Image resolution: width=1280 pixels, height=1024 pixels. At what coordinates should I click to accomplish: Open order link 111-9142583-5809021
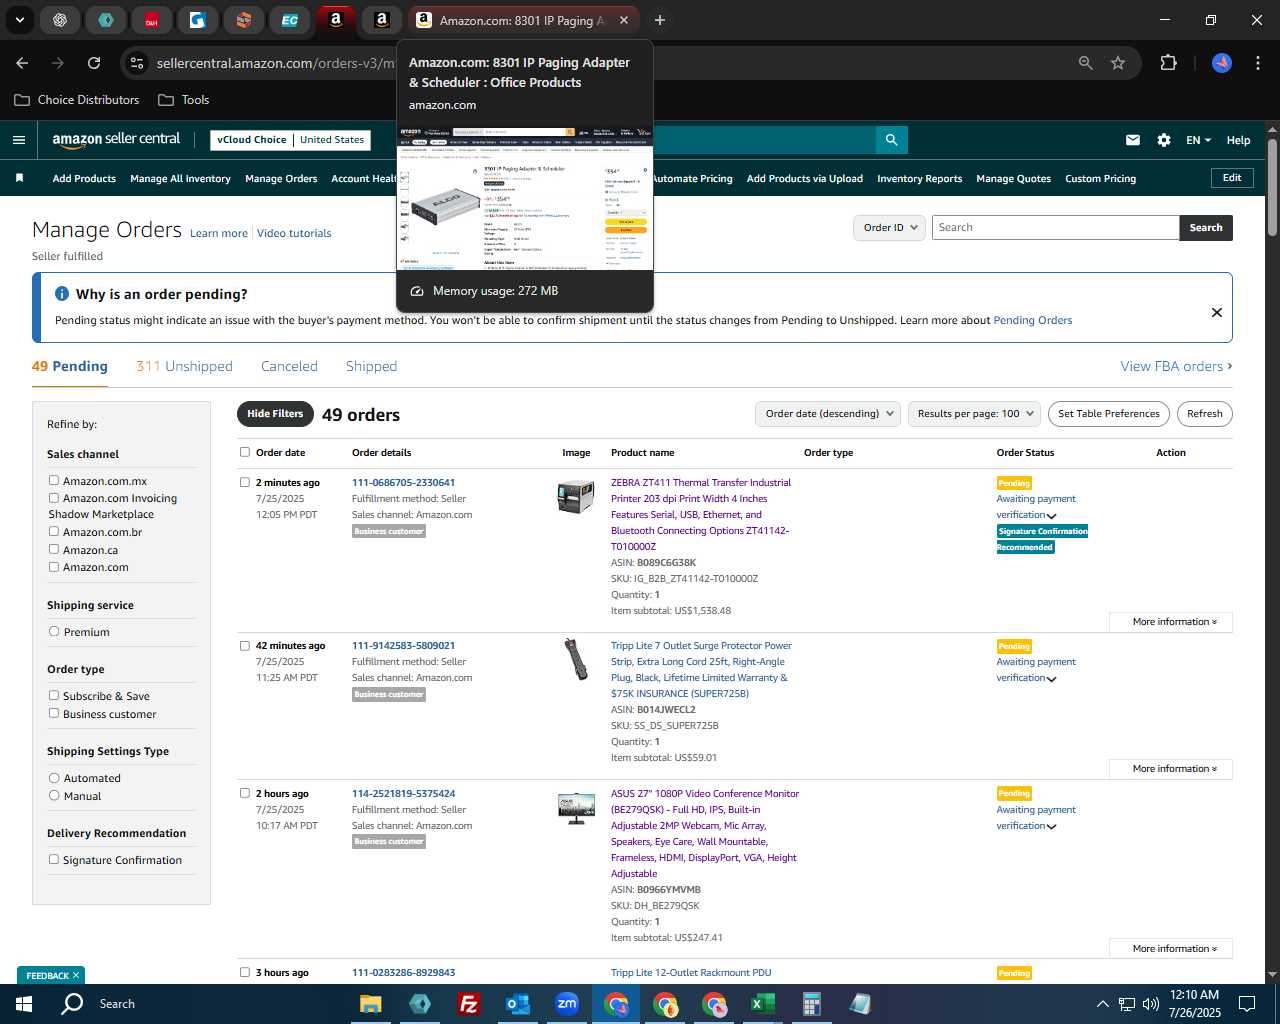(x=403, y=646)
